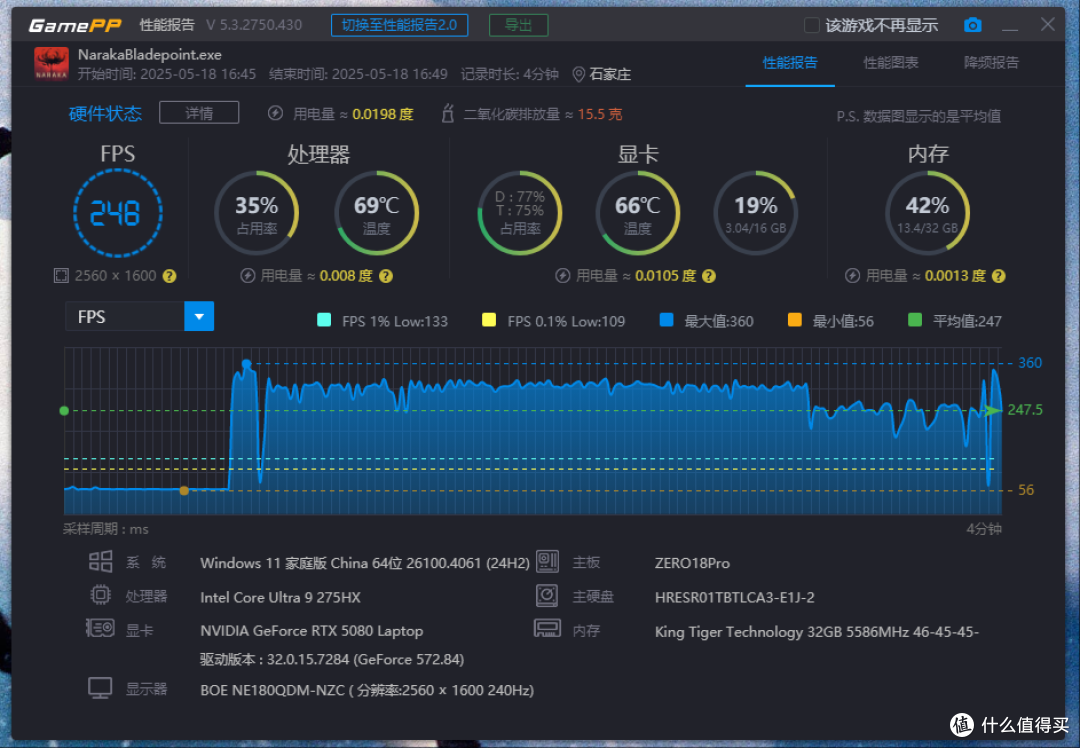
Task: Click the CPU power consumption bolt icon
Action: point(247,276)
